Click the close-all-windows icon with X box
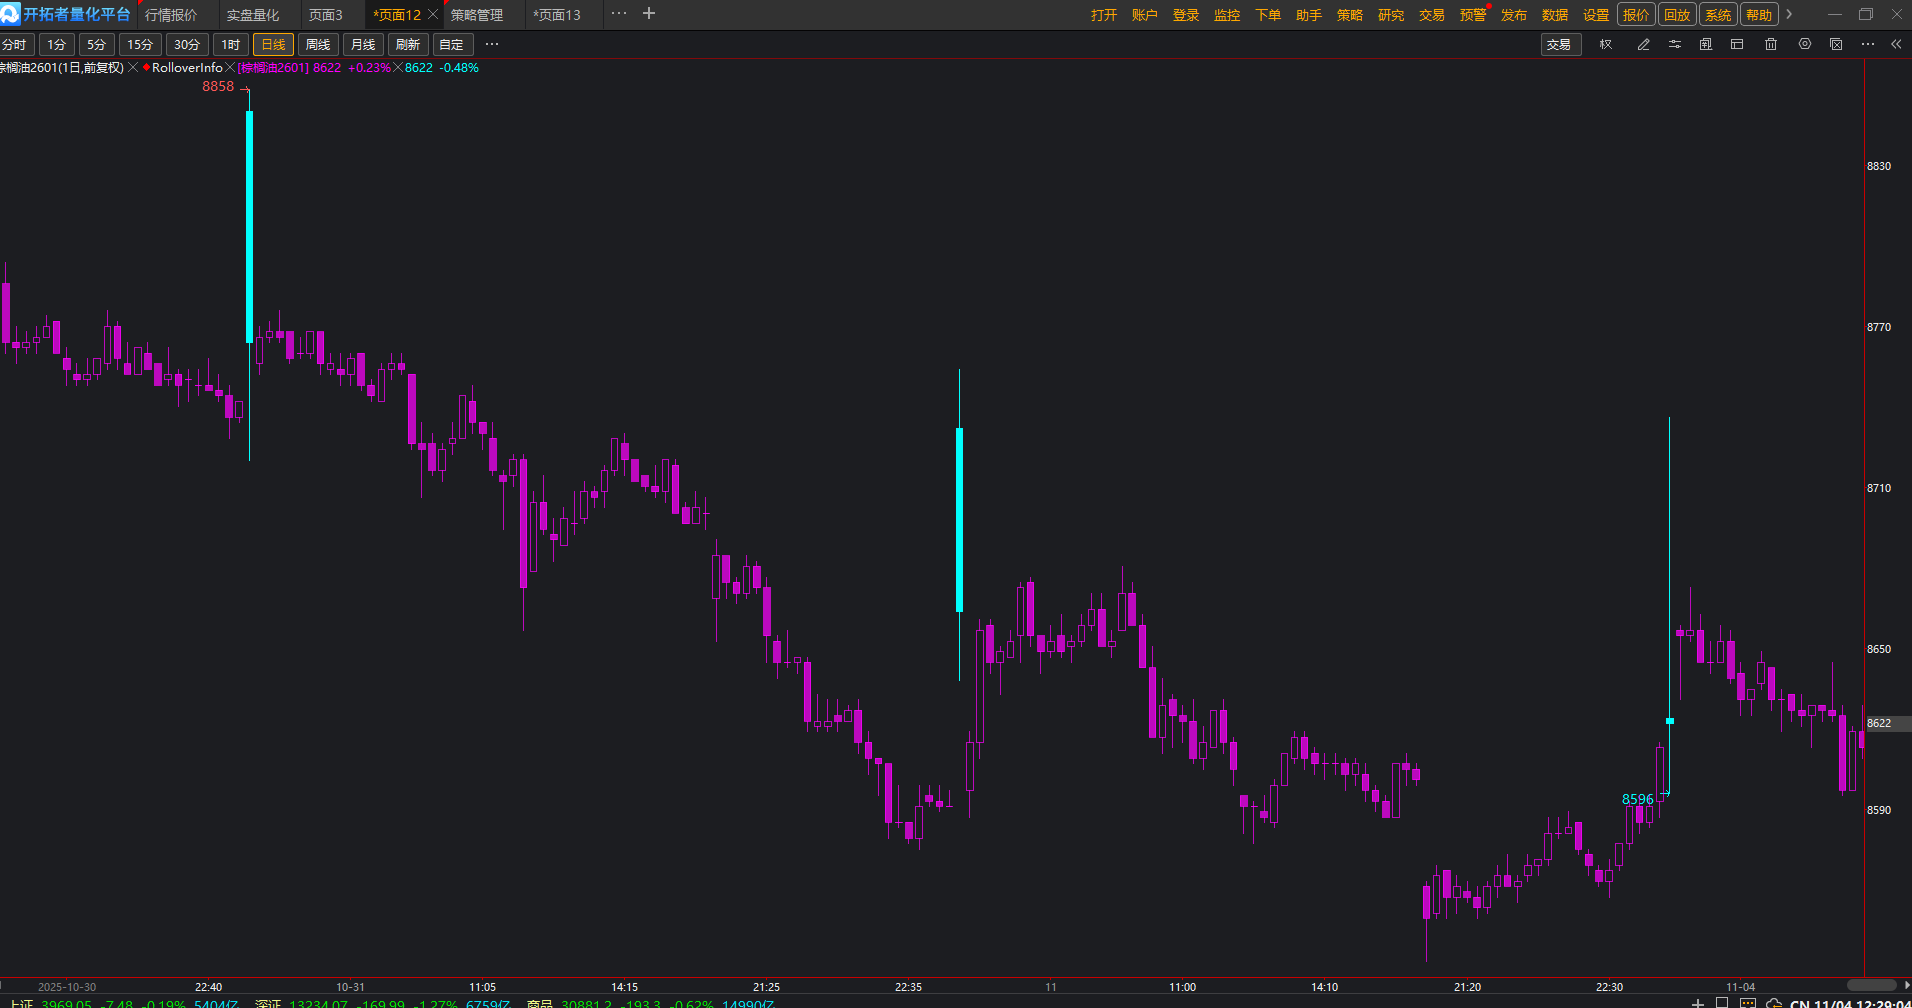The height and width of the screenshot is (1008, 1912). click(x=1836, y=44)
